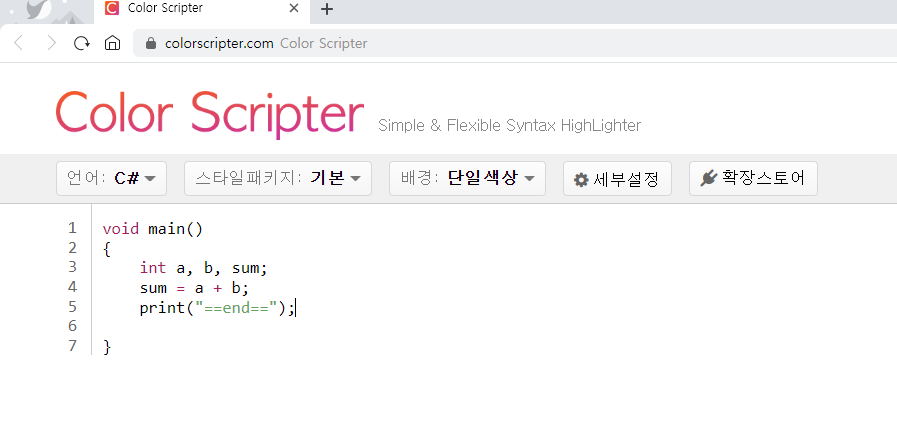Click on 'int a, b, sum;' line

click(x=204, y=268)
